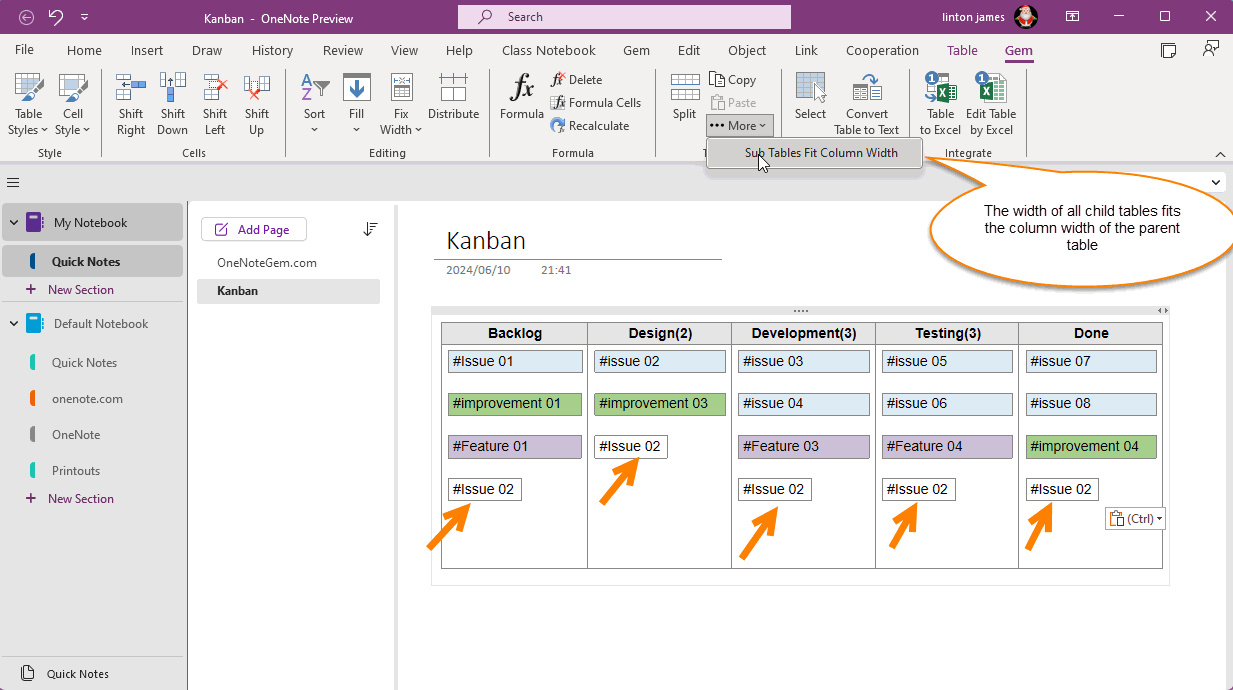This screenshot has width=1233, height=690.
Task: Click Recalculate in the Formula group
Action: tap(595, 125)
